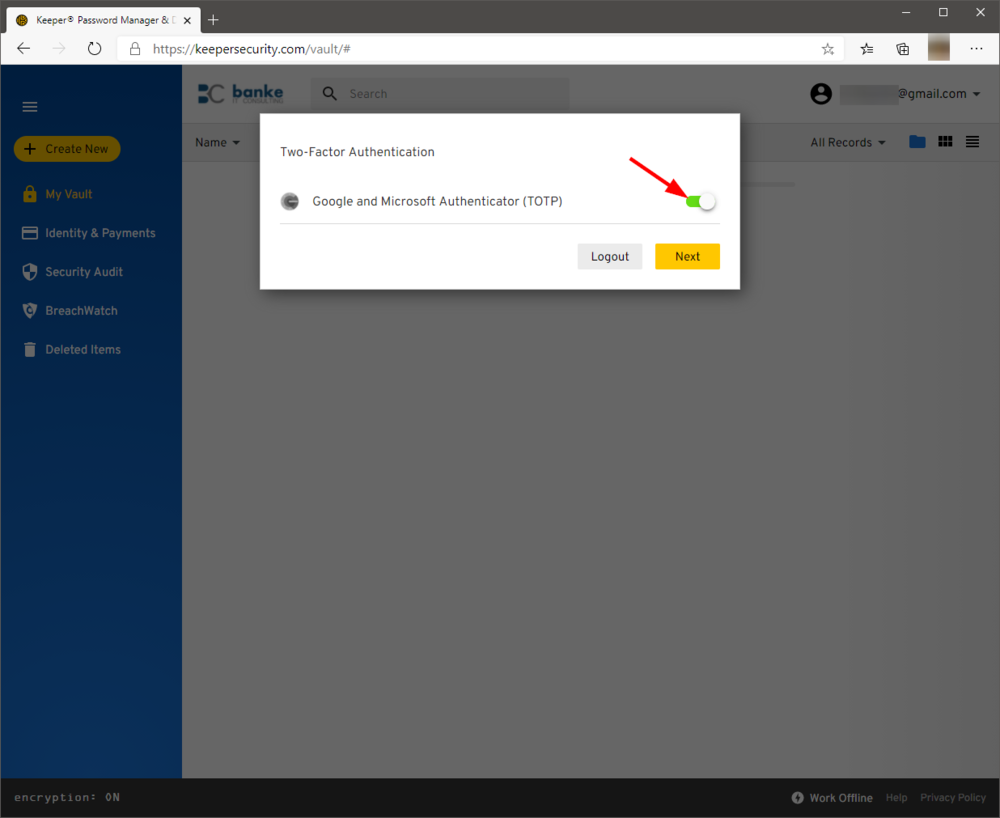Open the hamburger menu in sidebar
The height and width of the screenshot is (818, 1000).
tap(30, 106)
